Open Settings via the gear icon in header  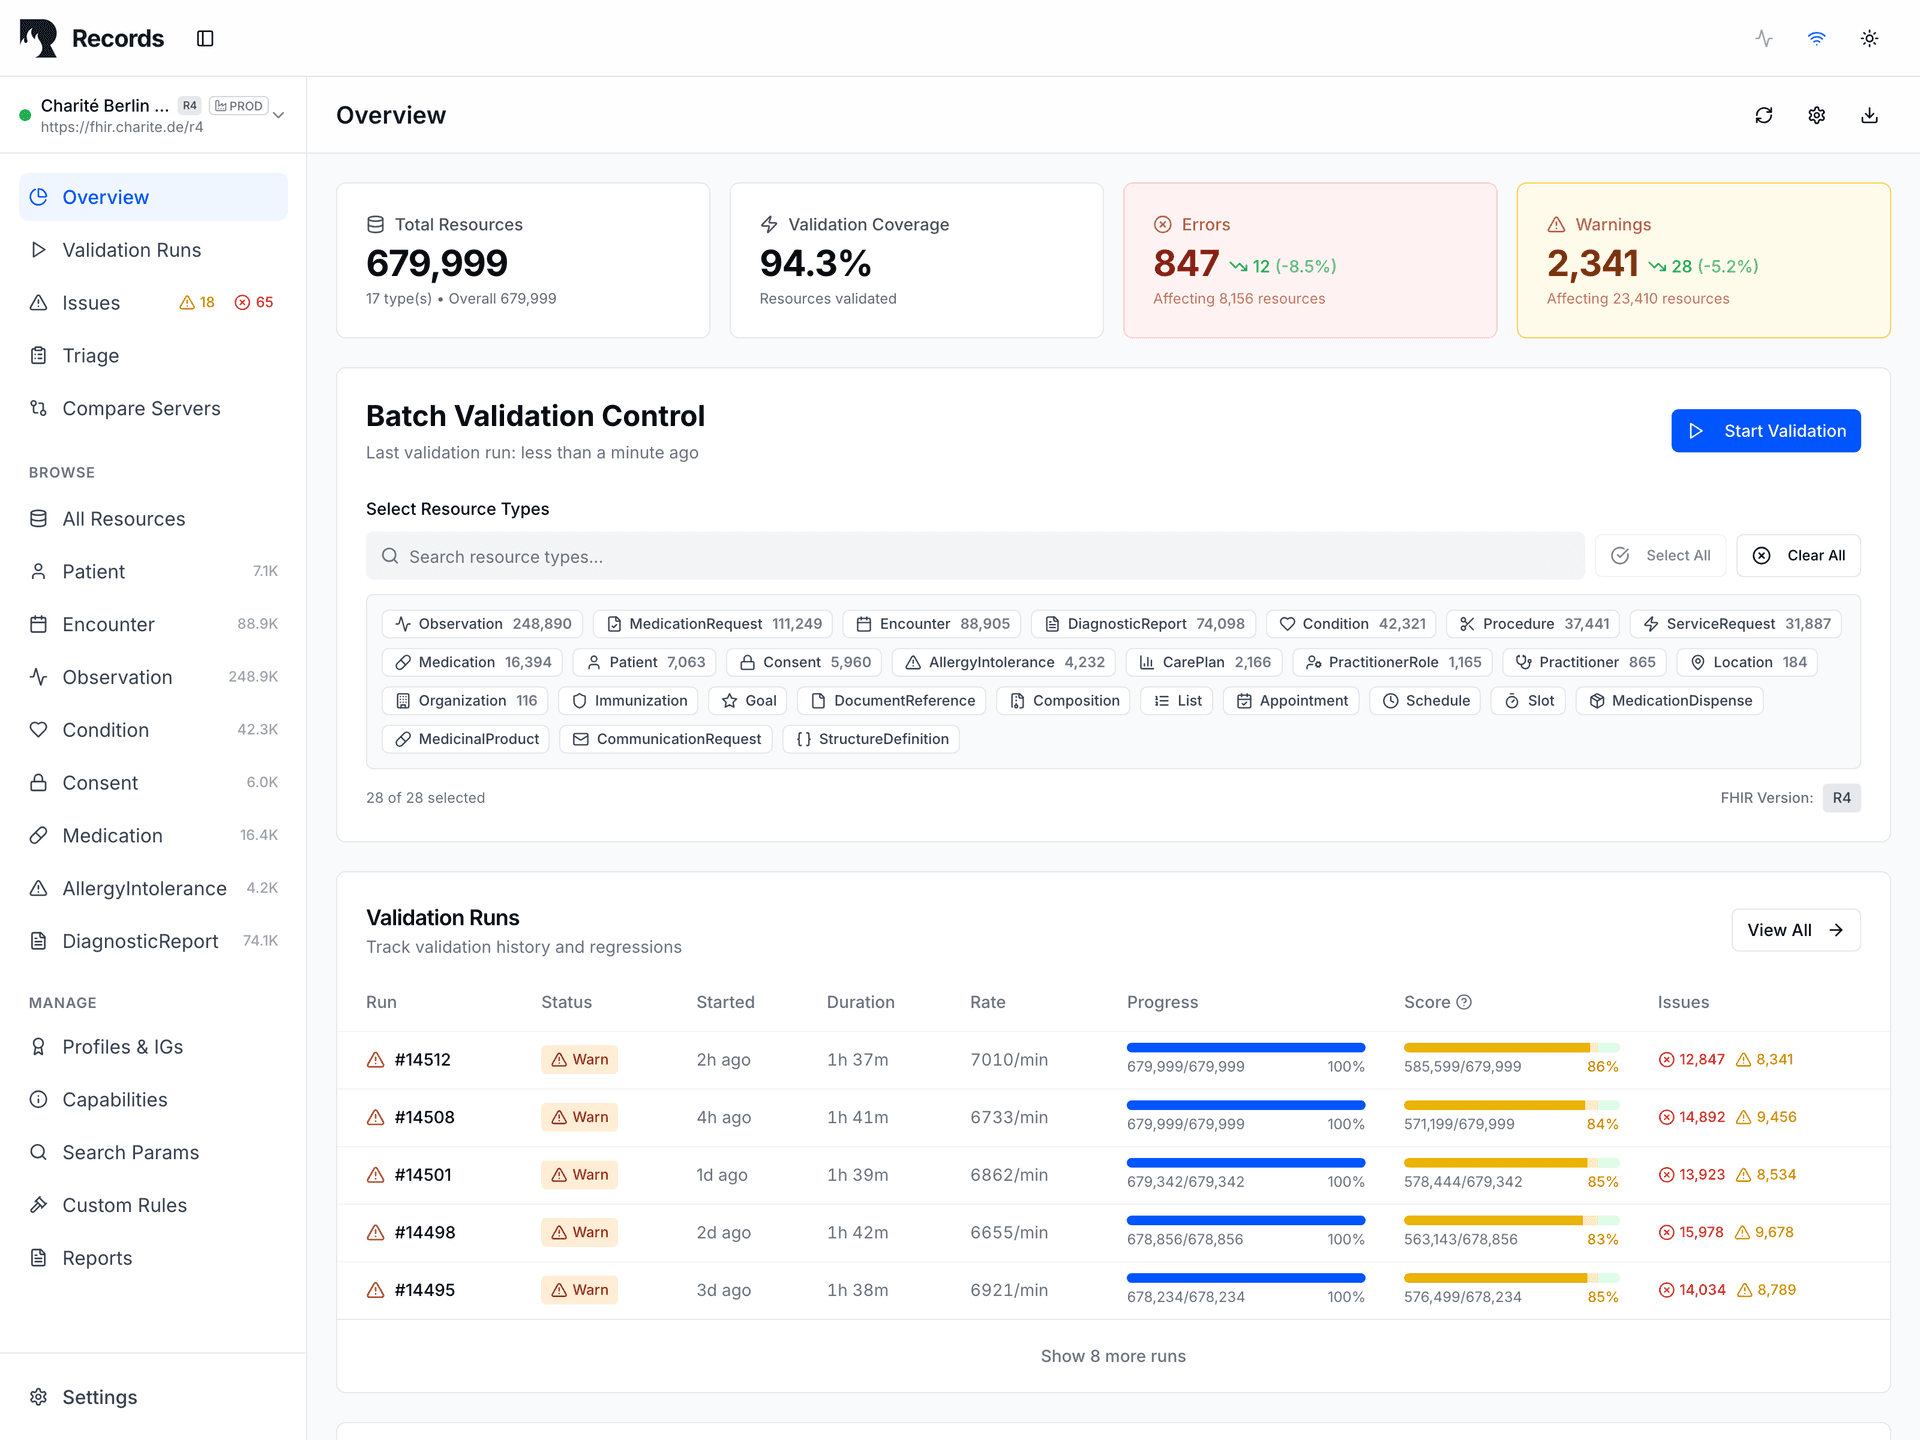(1817, 115)
